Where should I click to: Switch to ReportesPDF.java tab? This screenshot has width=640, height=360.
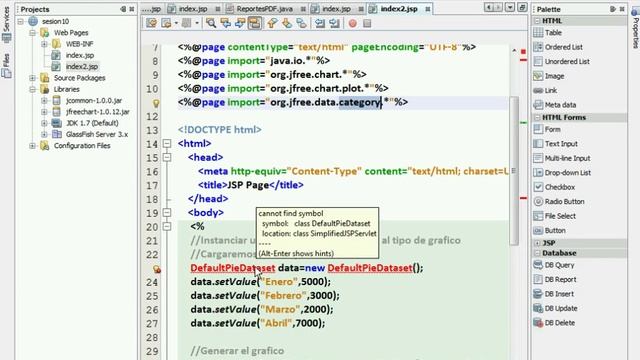pyautogui.click(x=264, y=9)
